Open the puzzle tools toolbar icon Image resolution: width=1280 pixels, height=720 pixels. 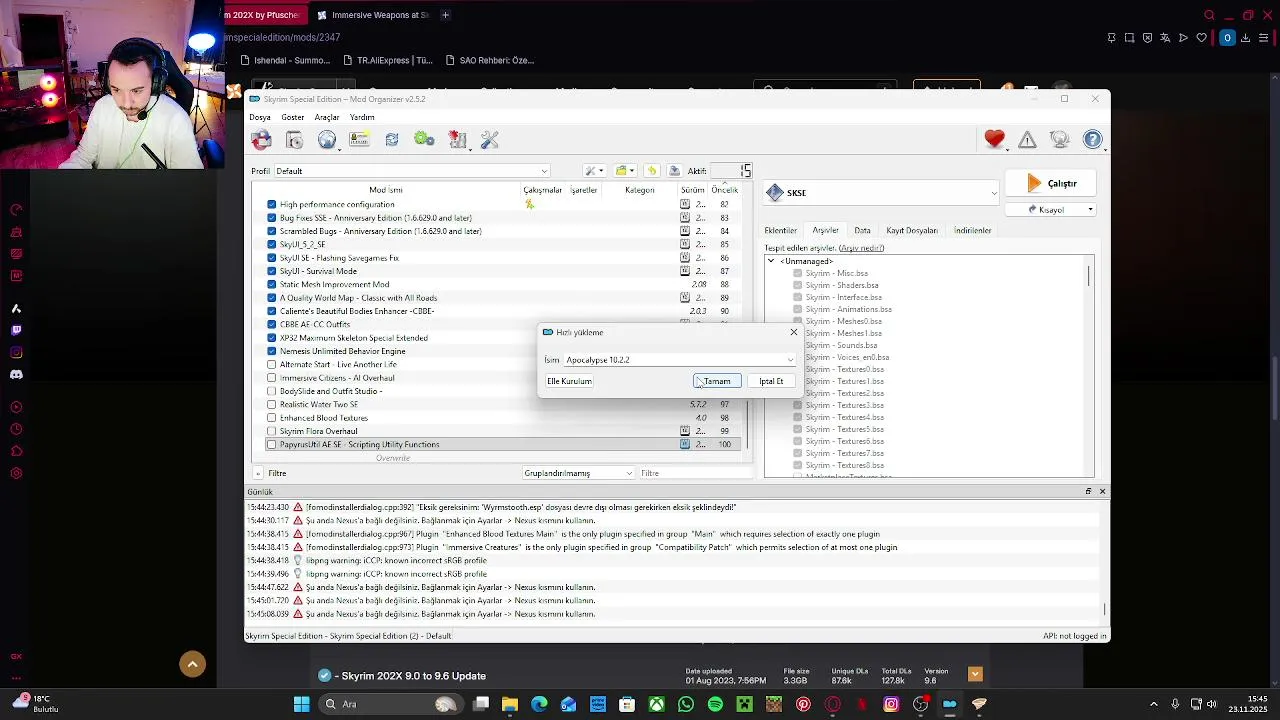point(457,140)
